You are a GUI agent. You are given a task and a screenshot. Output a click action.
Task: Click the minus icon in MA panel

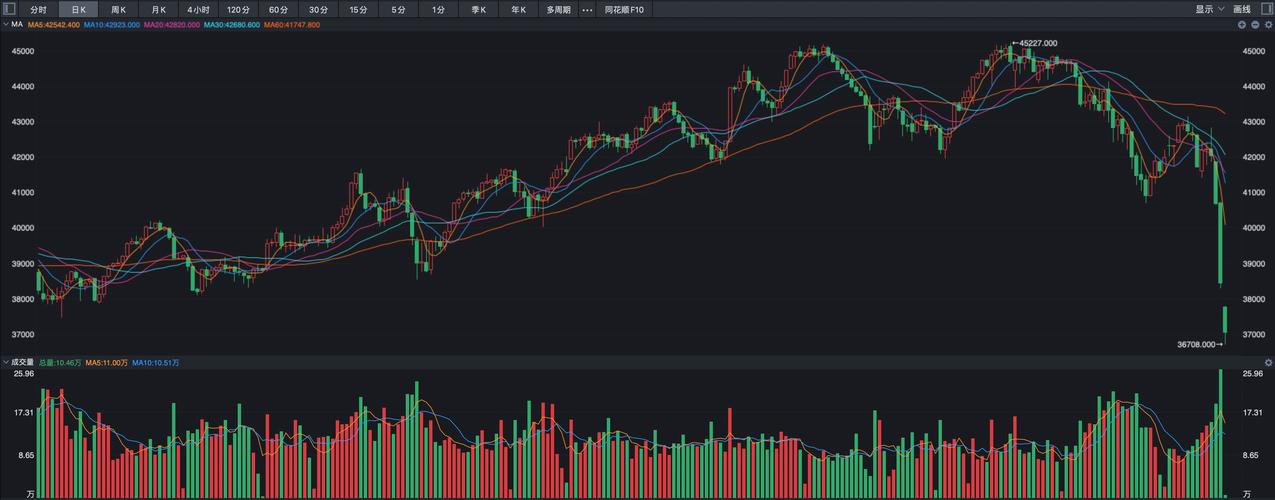point(1255,24)
